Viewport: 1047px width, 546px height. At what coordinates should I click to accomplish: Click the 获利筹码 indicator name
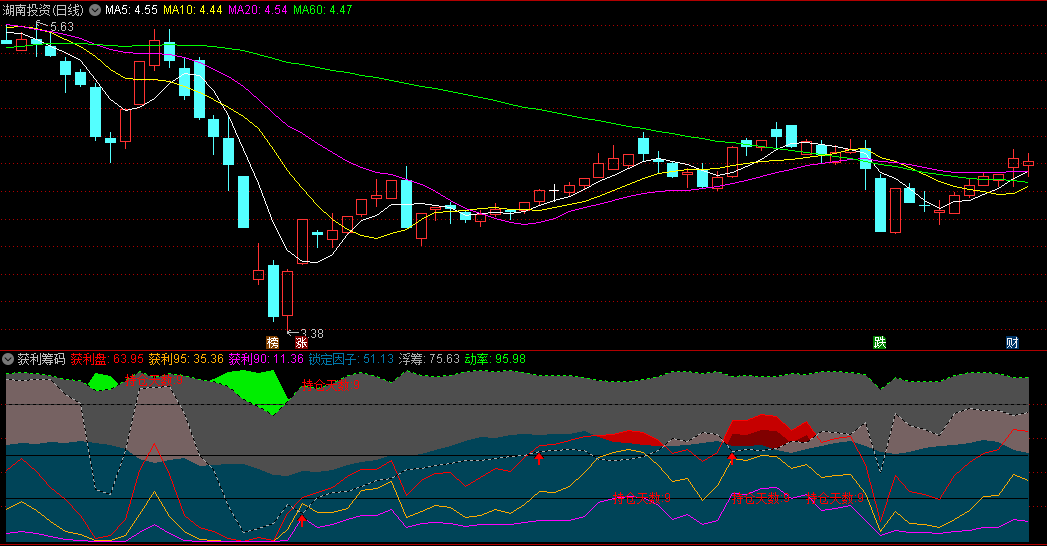41,359
